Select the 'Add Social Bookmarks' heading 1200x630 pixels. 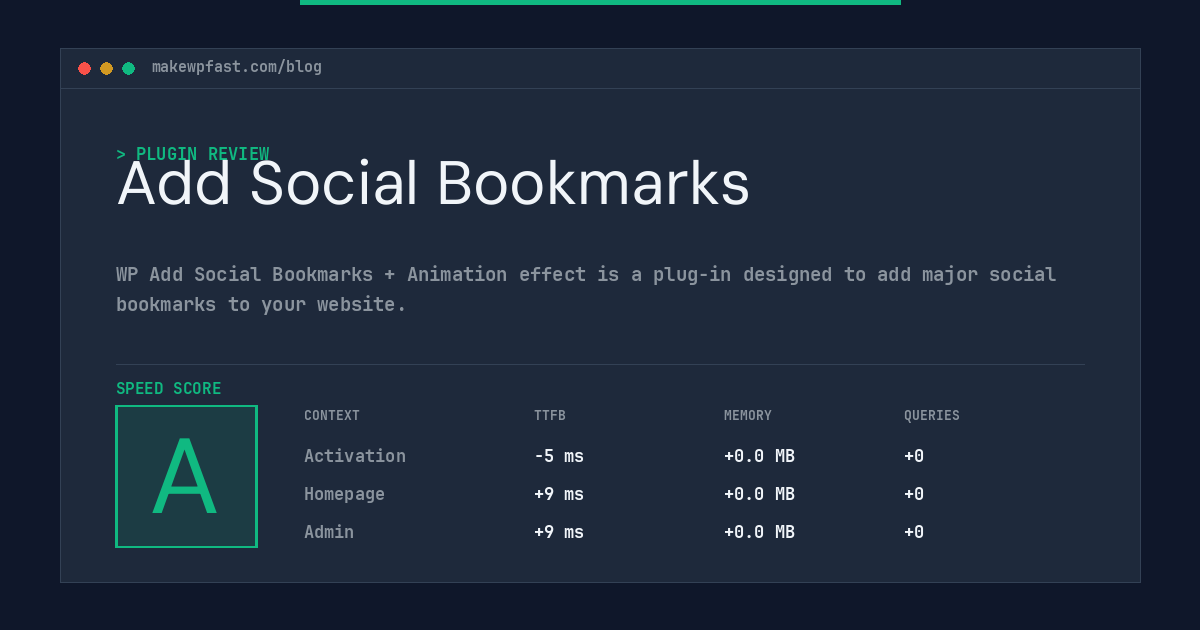(433, 185)
